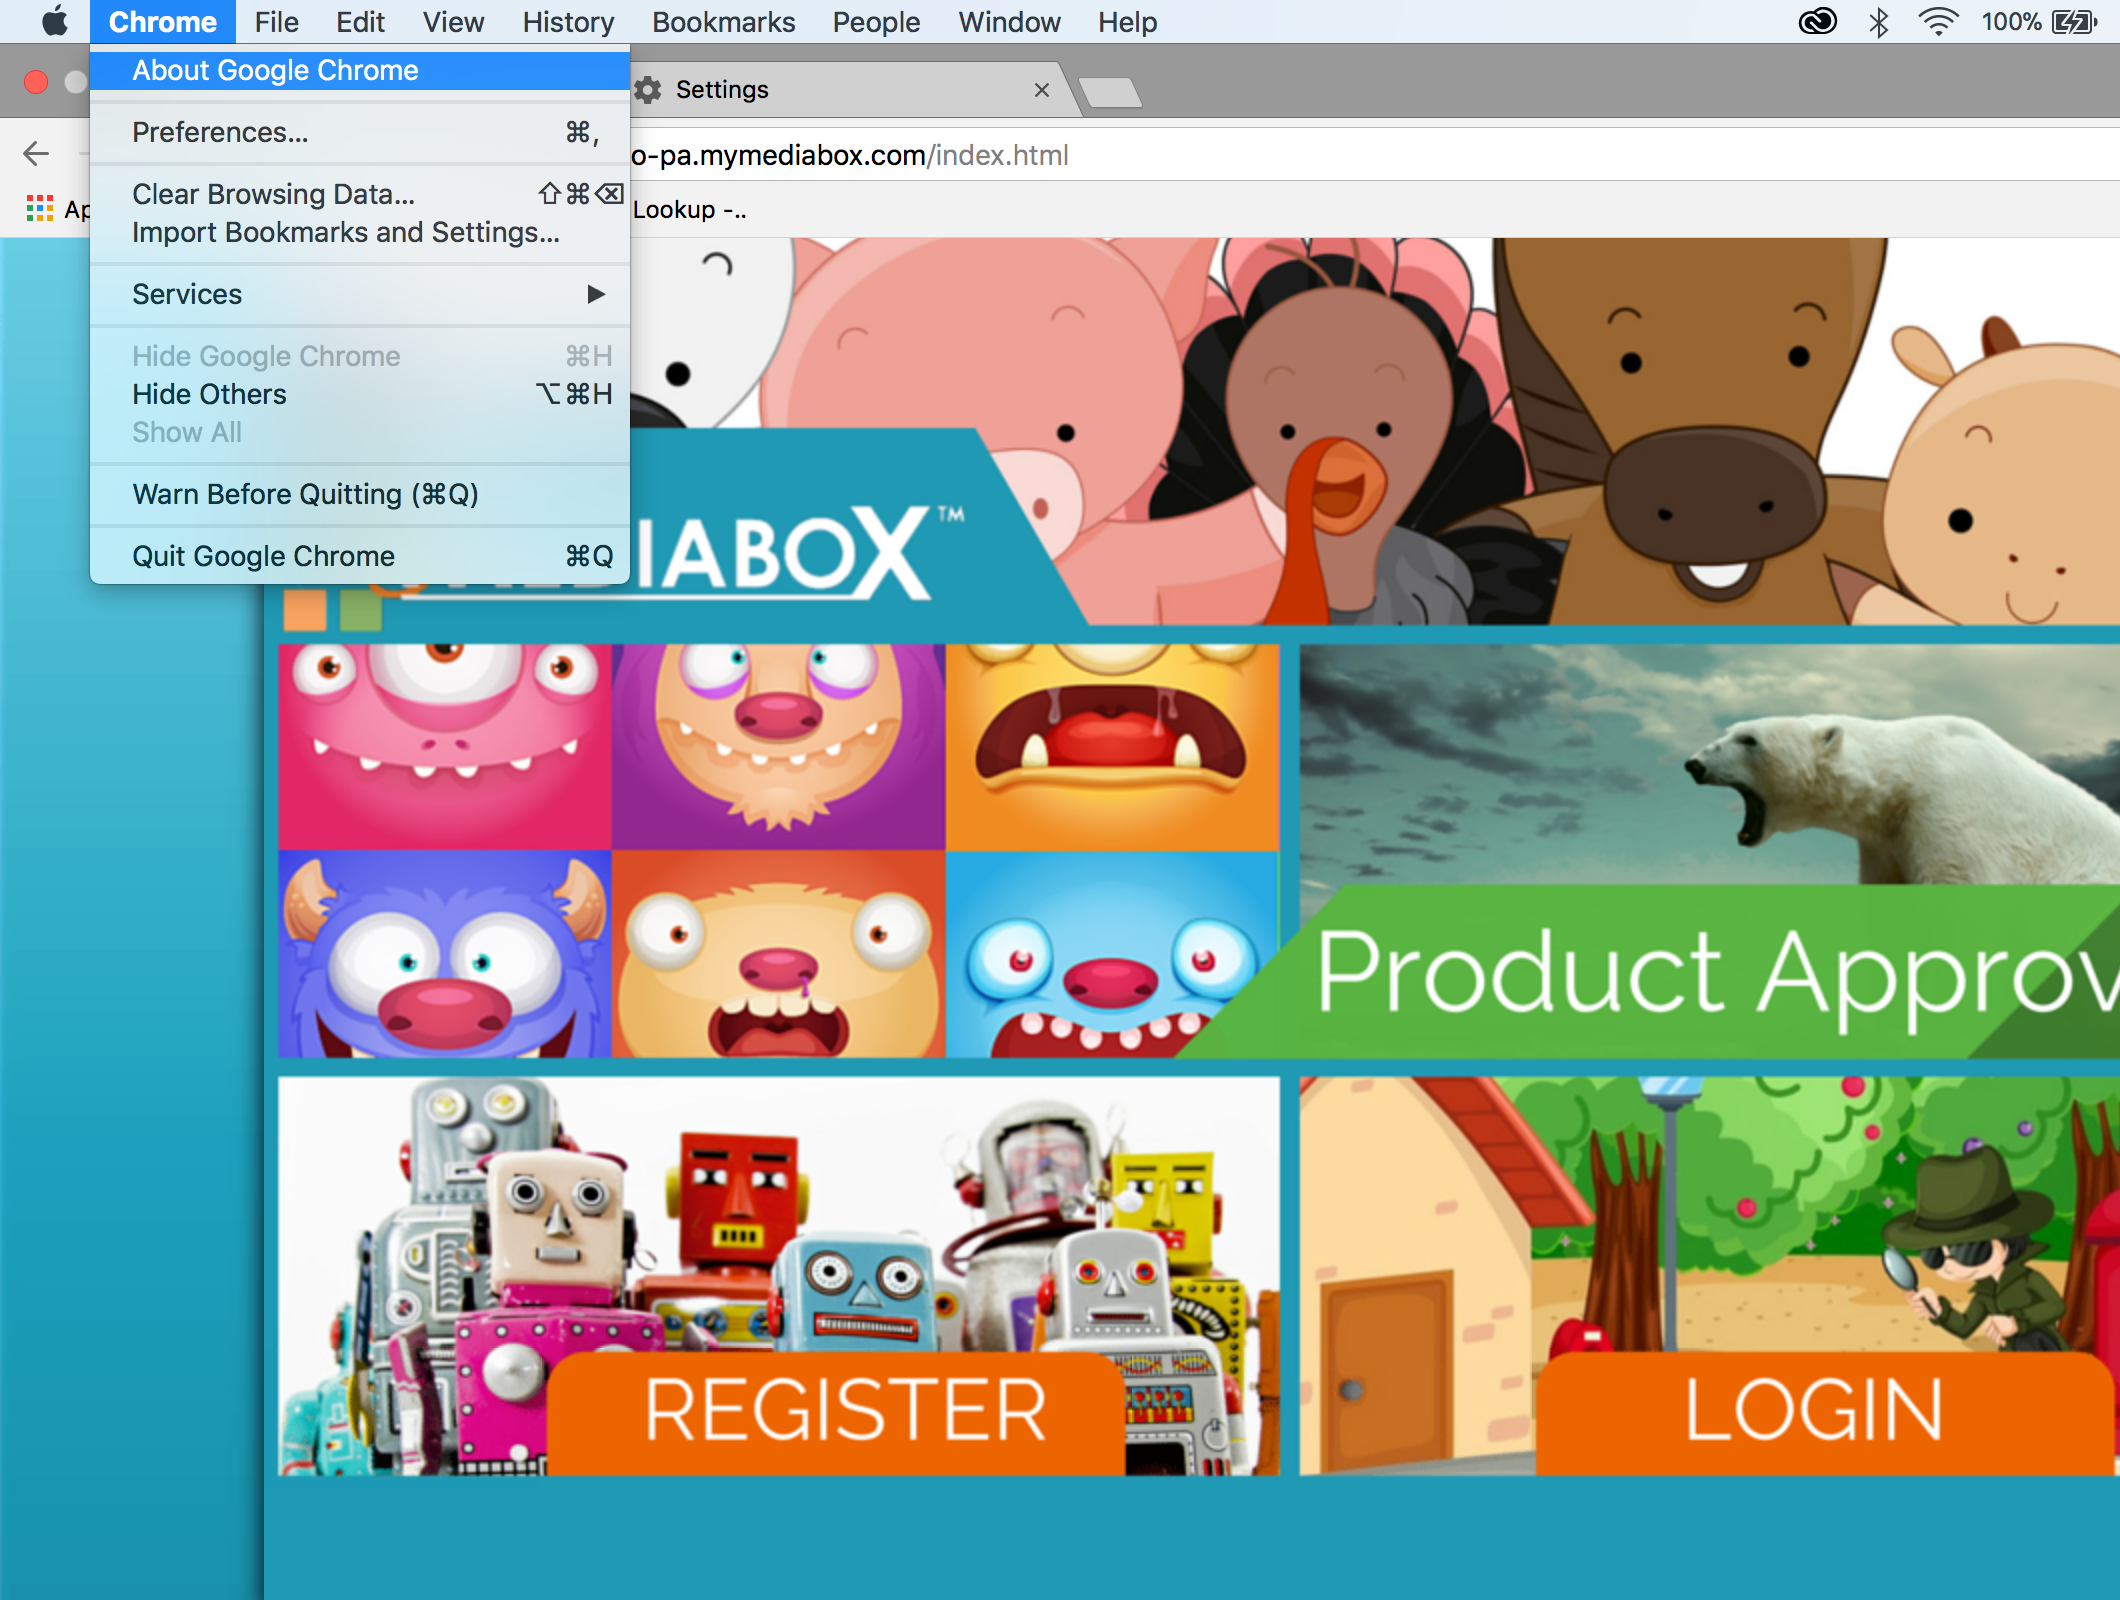This screenshot has height=1600, width=2120.
Task: Open the Apps grid shortcut icon
Action: pos(40,208)
